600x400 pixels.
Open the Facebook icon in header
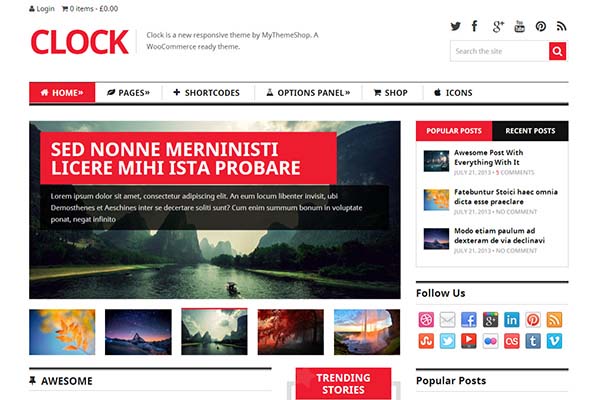click(475, 26)
